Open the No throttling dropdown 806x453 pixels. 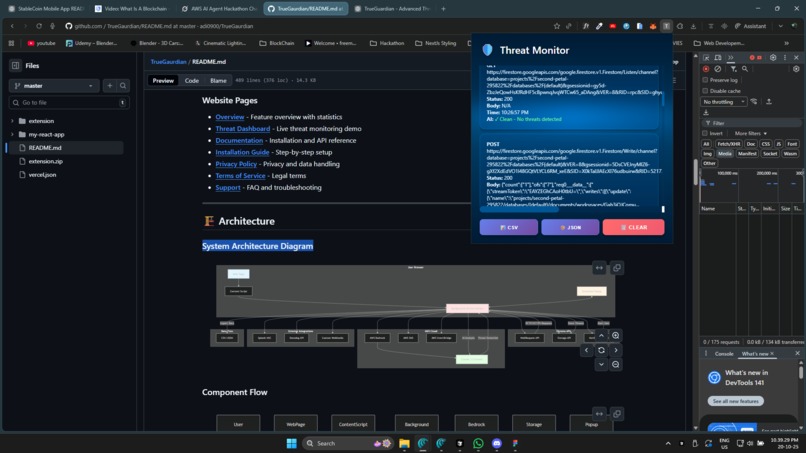[x=724, y=102]
